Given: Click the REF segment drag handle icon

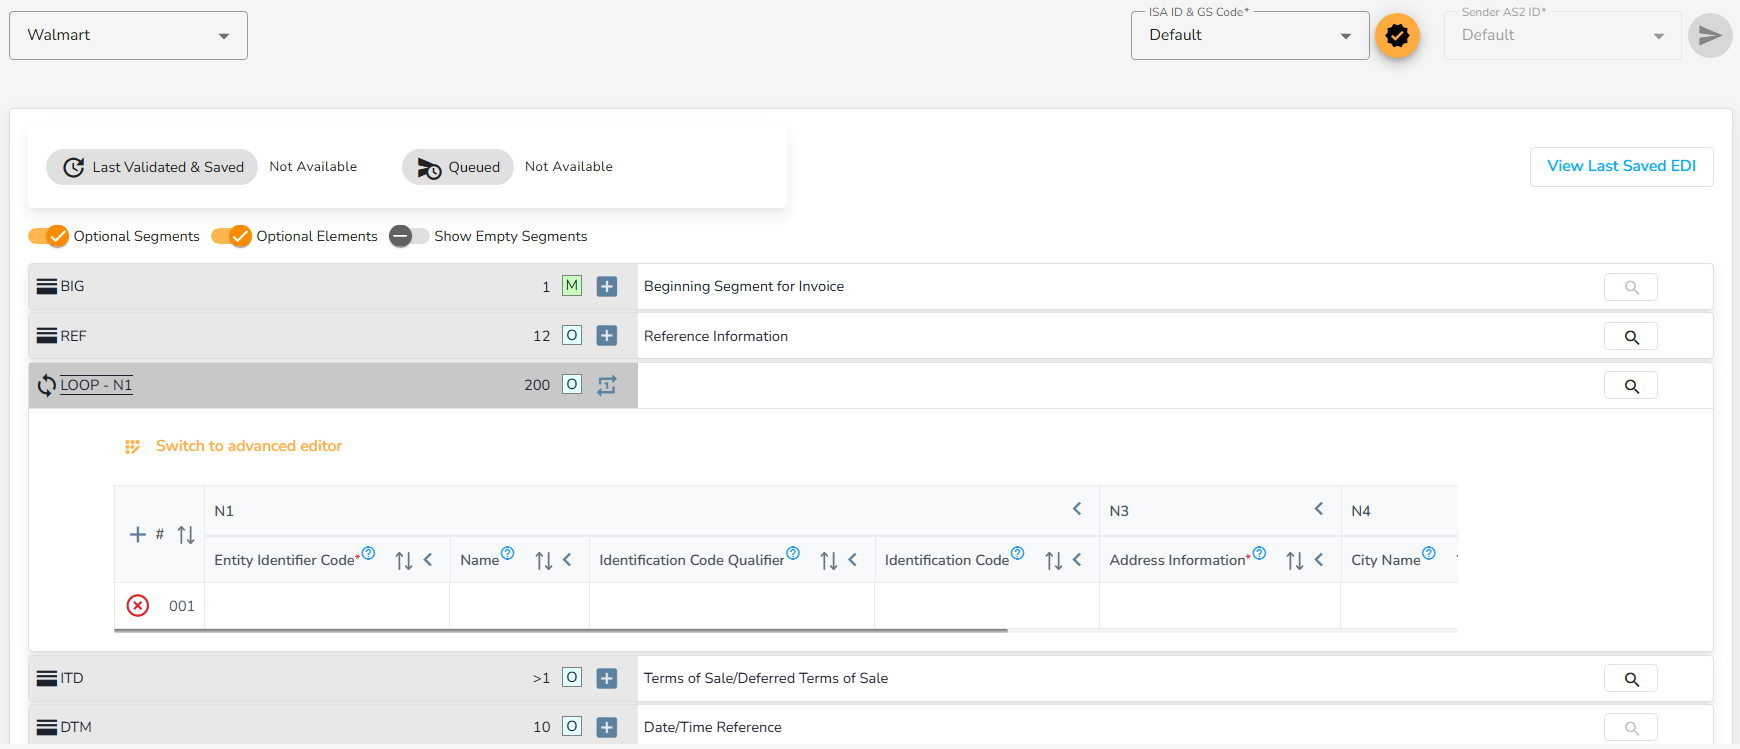Looking at the screenshot, I should [x=47, y=336].
